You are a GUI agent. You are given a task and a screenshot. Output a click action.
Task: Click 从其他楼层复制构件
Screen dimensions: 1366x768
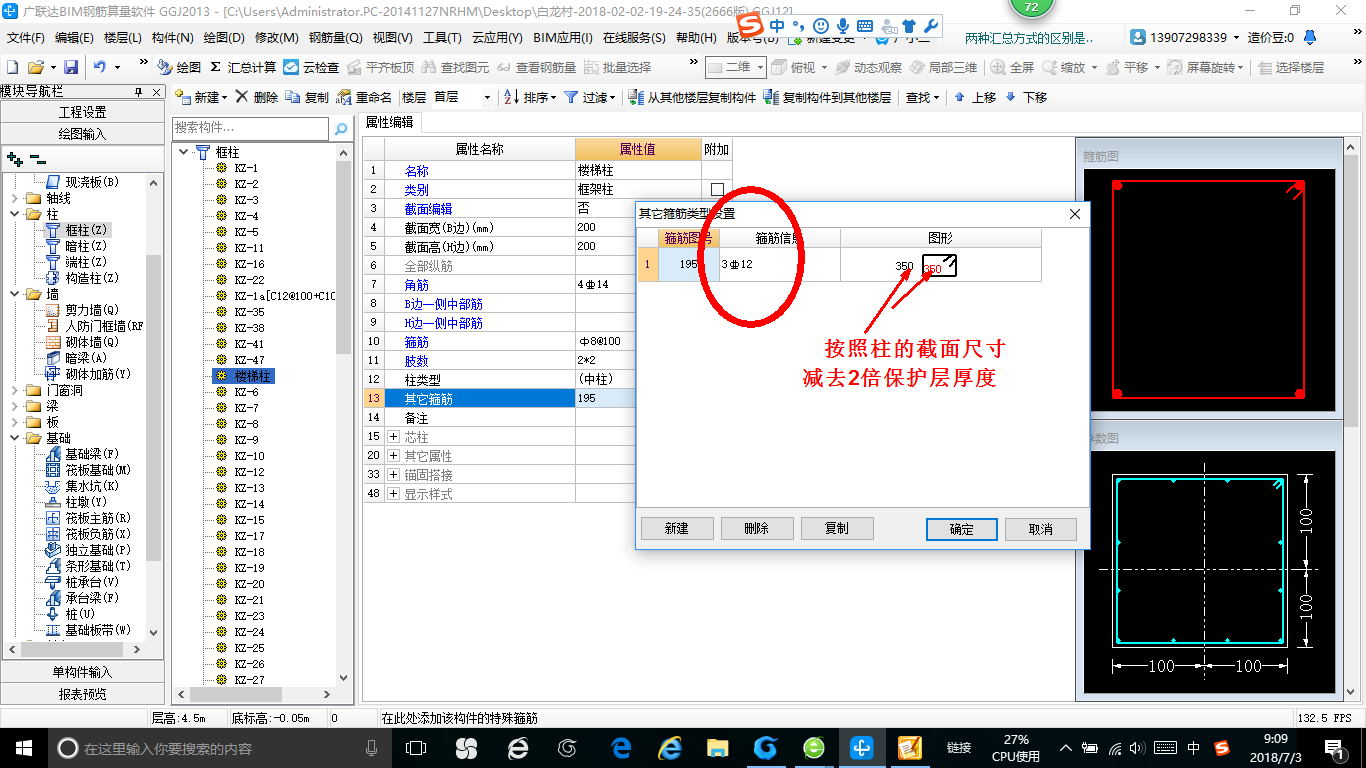click(693, 97)
